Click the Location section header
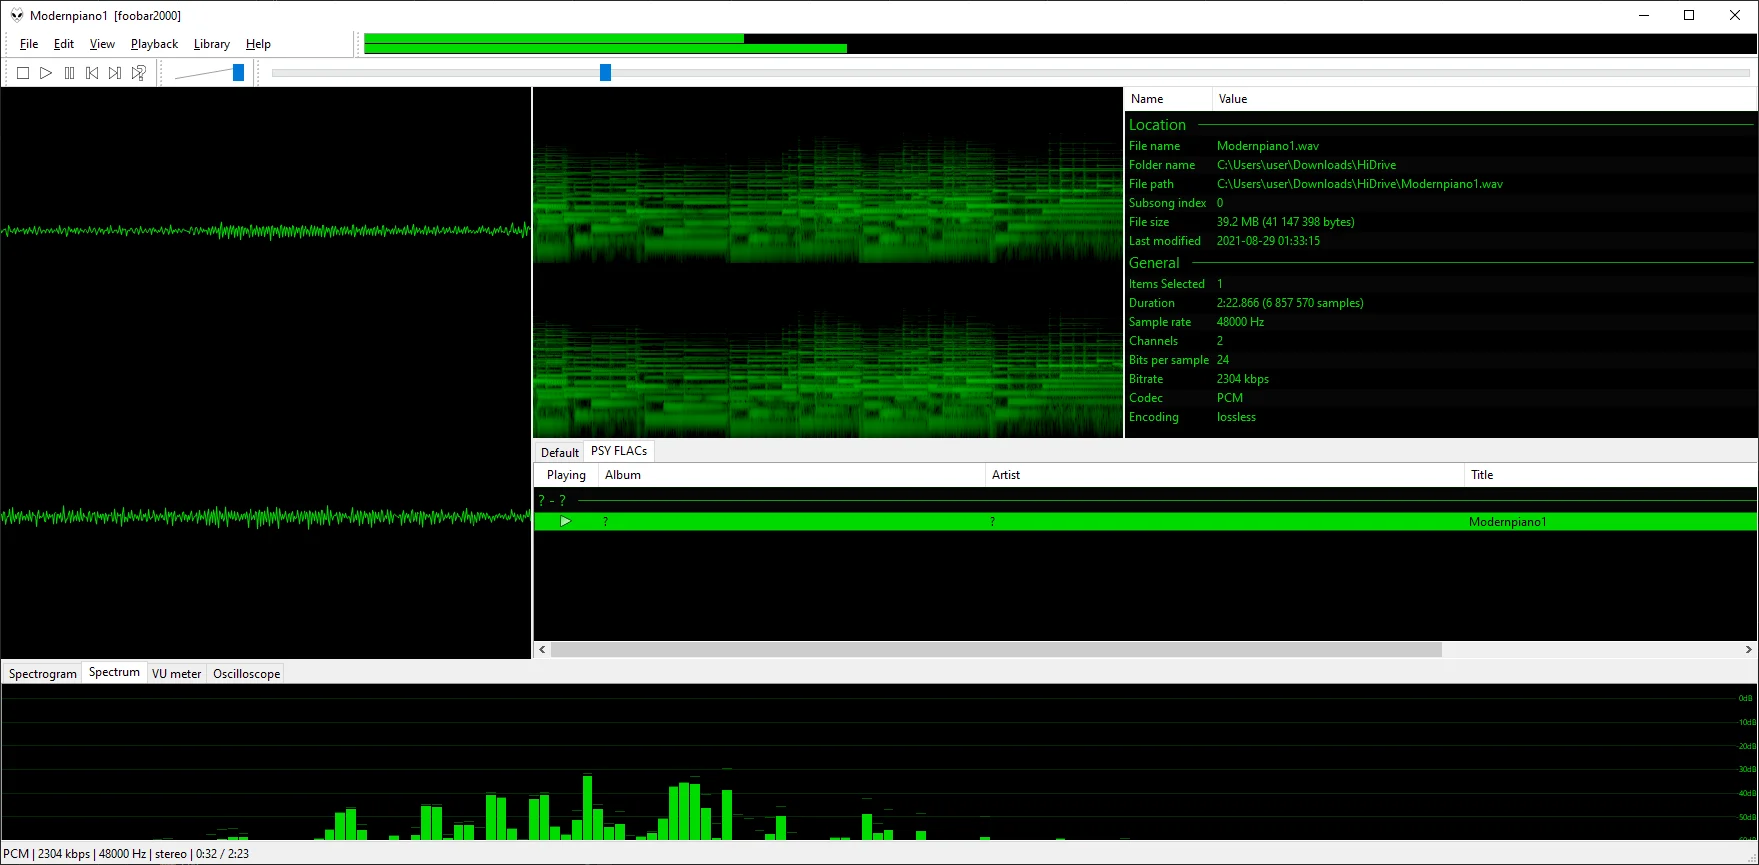The height and width of the screenshot is (865, 1759). click(x=1157, y=125)
